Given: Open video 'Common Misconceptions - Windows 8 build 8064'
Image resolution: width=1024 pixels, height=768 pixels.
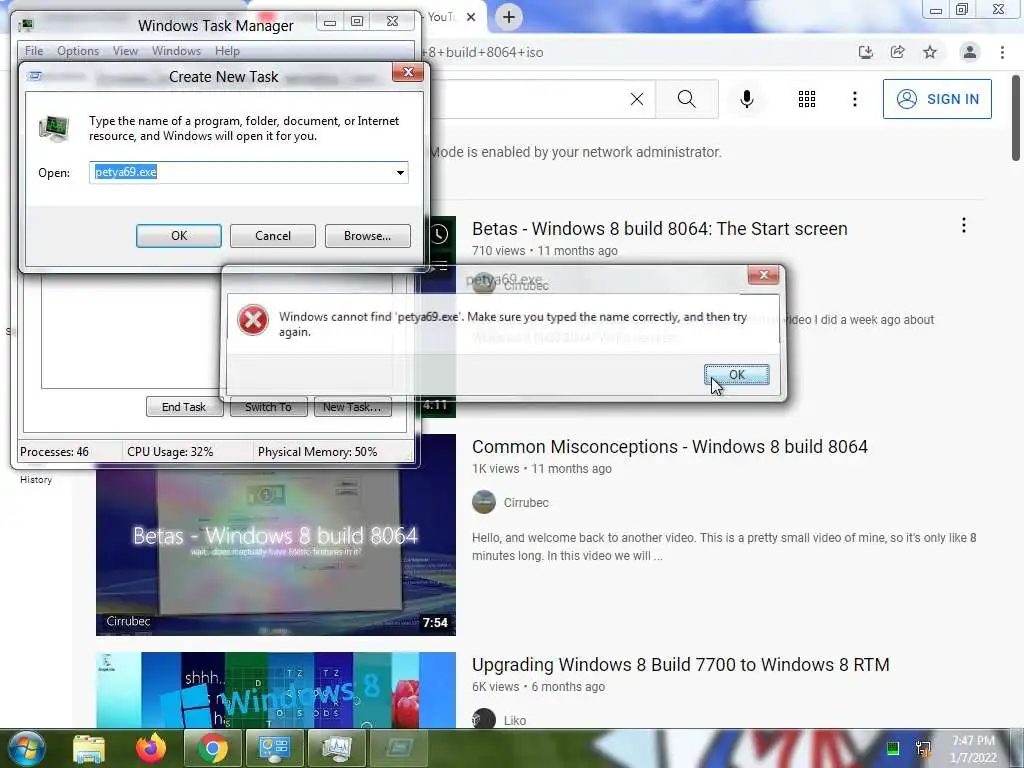Looking at the screenshot, I should pos(670,447).
